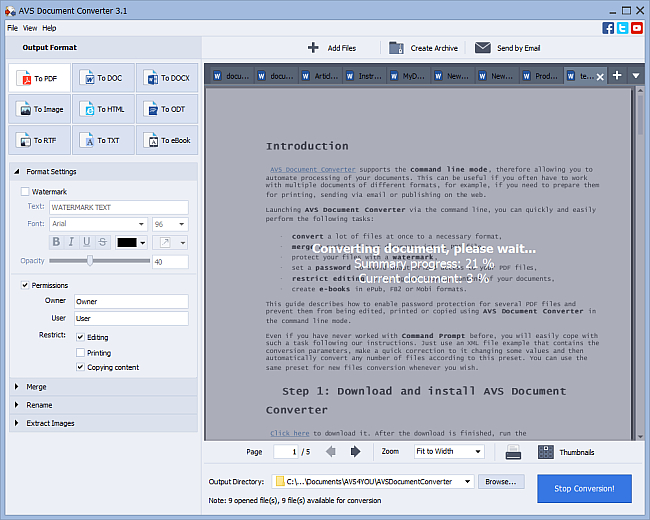Screen dimensions: 650x520
Task: Click the Owner password field
Action: (131, 301)
